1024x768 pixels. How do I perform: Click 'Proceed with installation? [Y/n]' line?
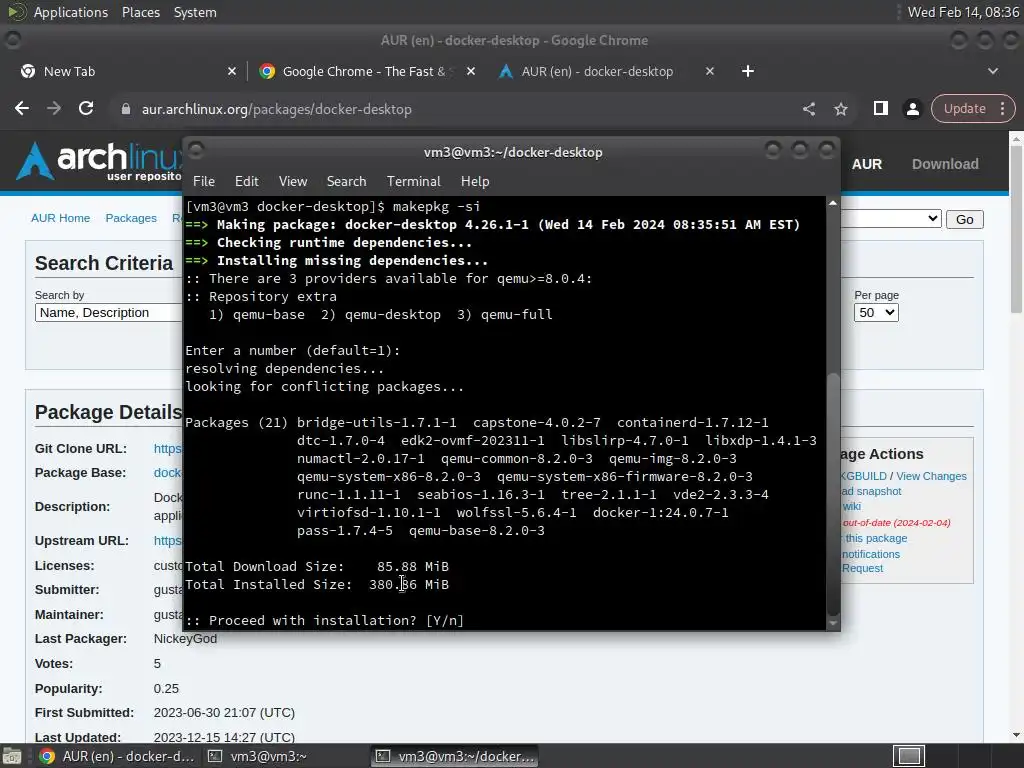[325, 620]
